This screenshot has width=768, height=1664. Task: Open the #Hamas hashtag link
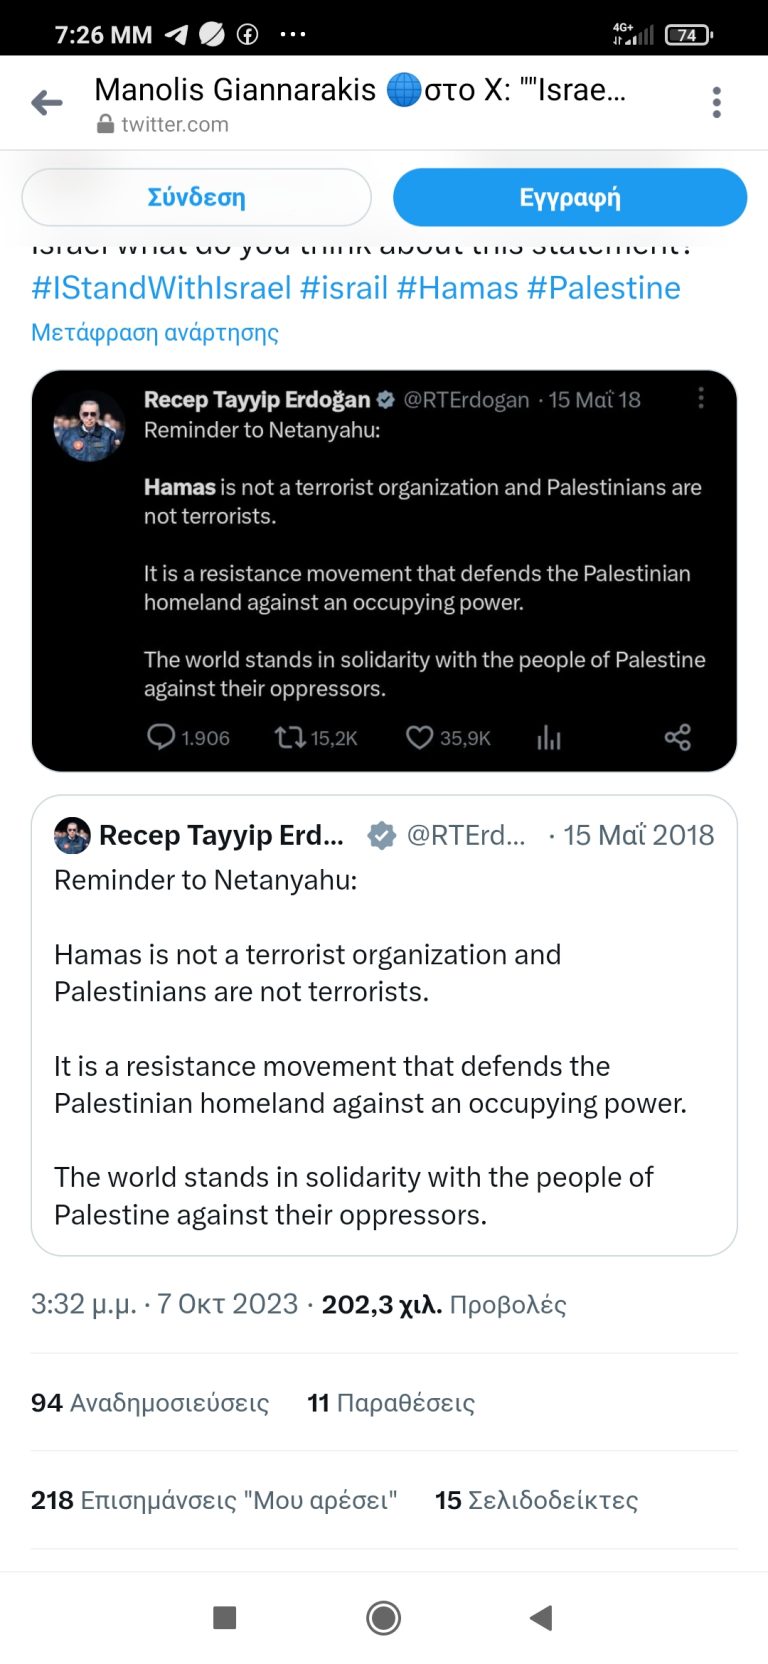(x=457, y=288)
